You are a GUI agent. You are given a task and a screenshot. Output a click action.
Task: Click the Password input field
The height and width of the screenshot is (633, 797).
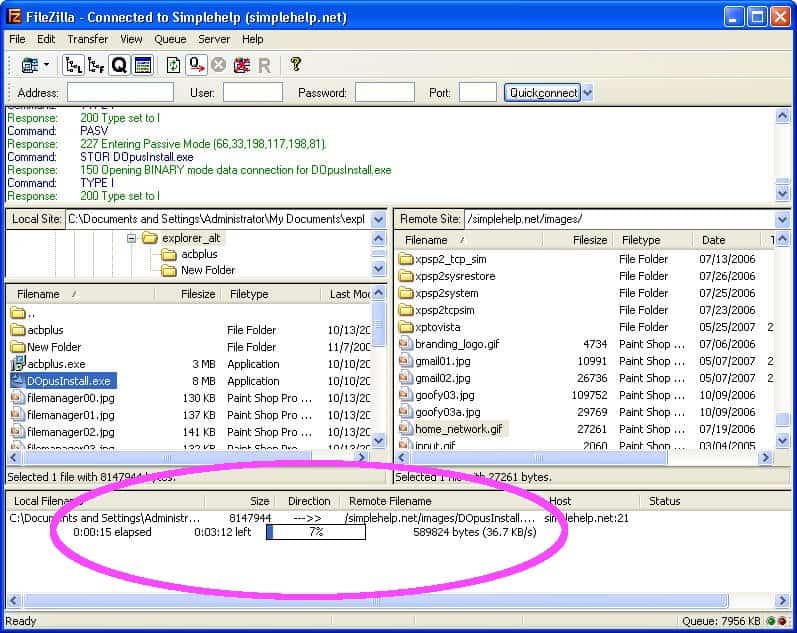pyautogui.click(x=385, y=93)
